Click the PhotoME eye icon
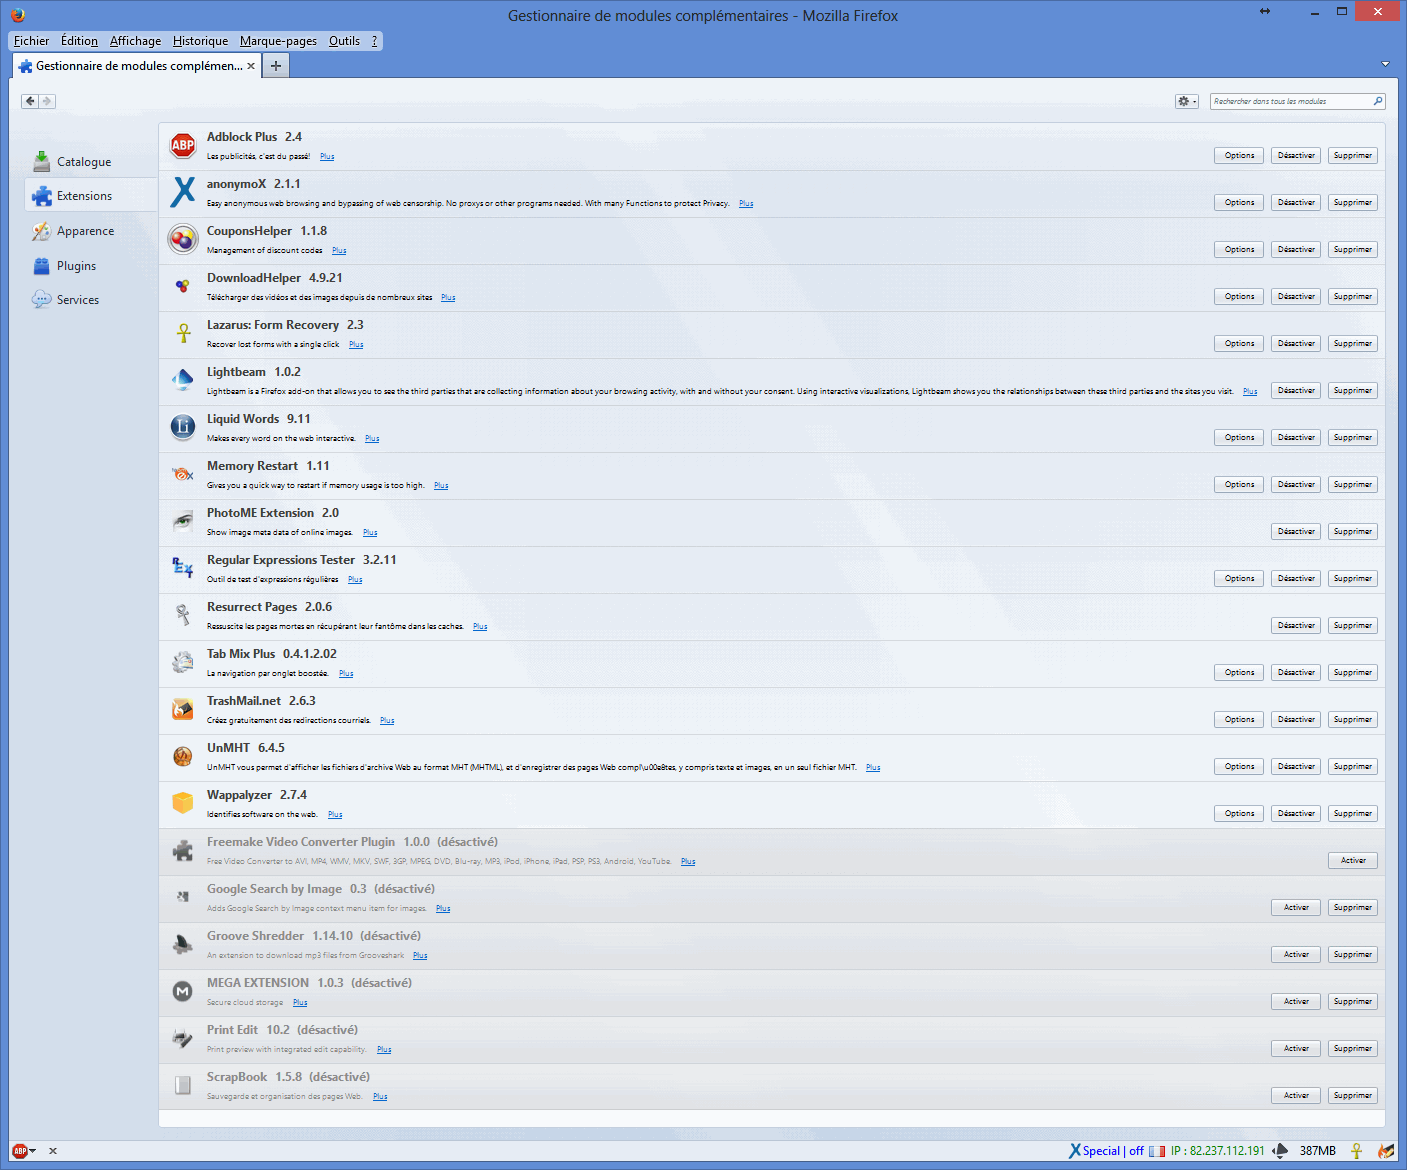This screenshot has height=1170, width=1407. coord(183,521)
